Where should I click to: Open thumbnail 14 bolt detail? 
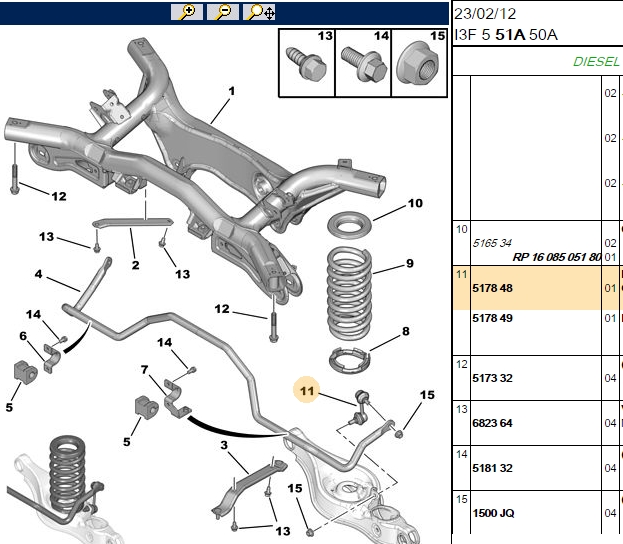363,63
